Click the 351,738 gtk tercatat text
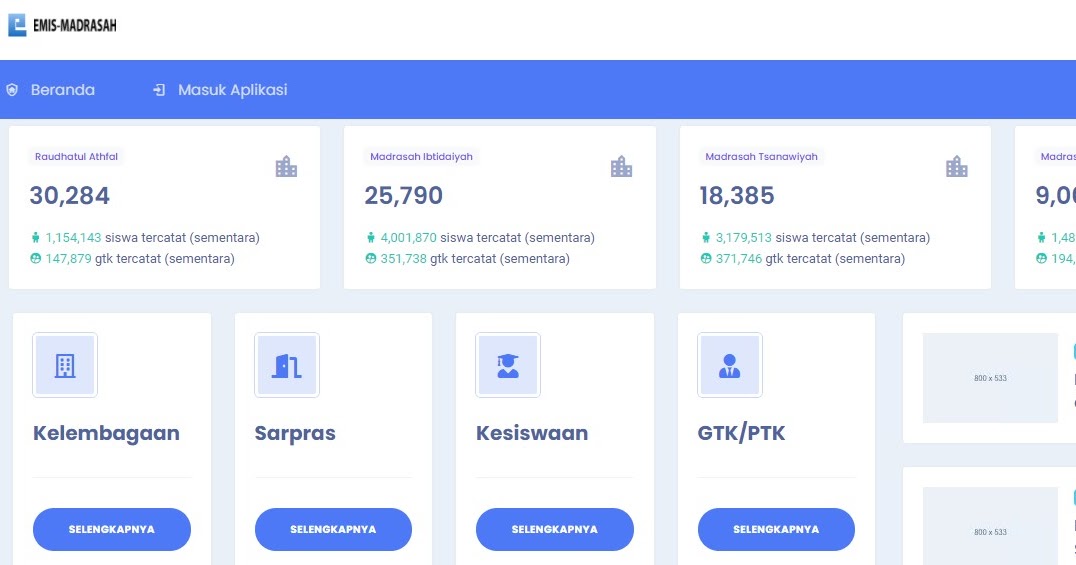 [475, 259]
